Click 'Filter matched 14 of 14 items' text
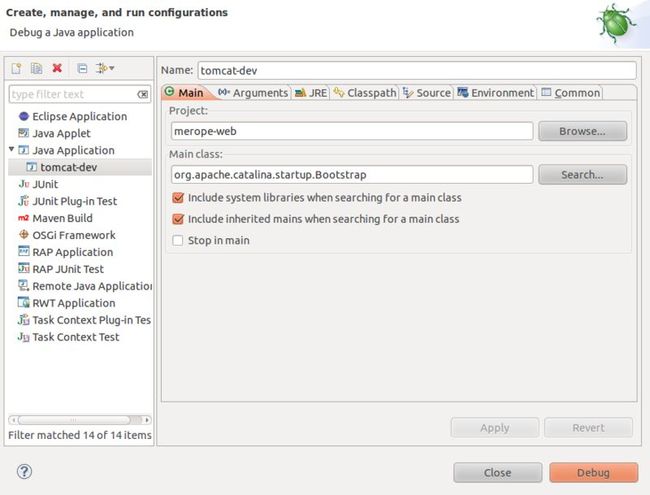Viewport: 650px width, 495px height. (80, 435)
